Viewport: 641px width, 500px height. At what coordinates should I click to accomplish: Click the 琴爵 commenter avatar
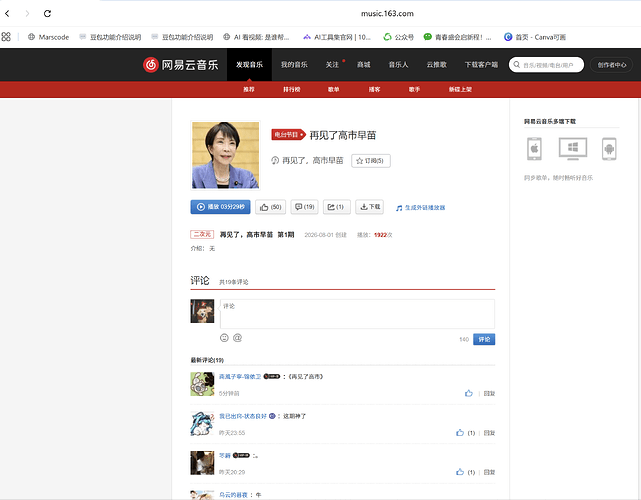coord(202,463)
